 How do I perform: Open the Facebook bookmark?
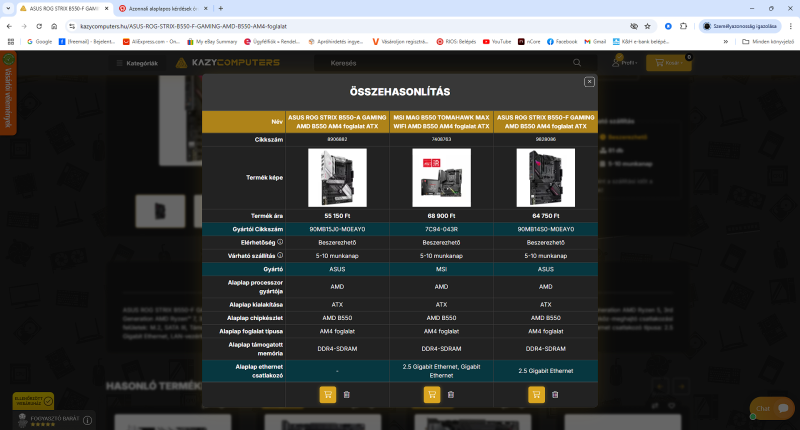[x=562, y=41]
